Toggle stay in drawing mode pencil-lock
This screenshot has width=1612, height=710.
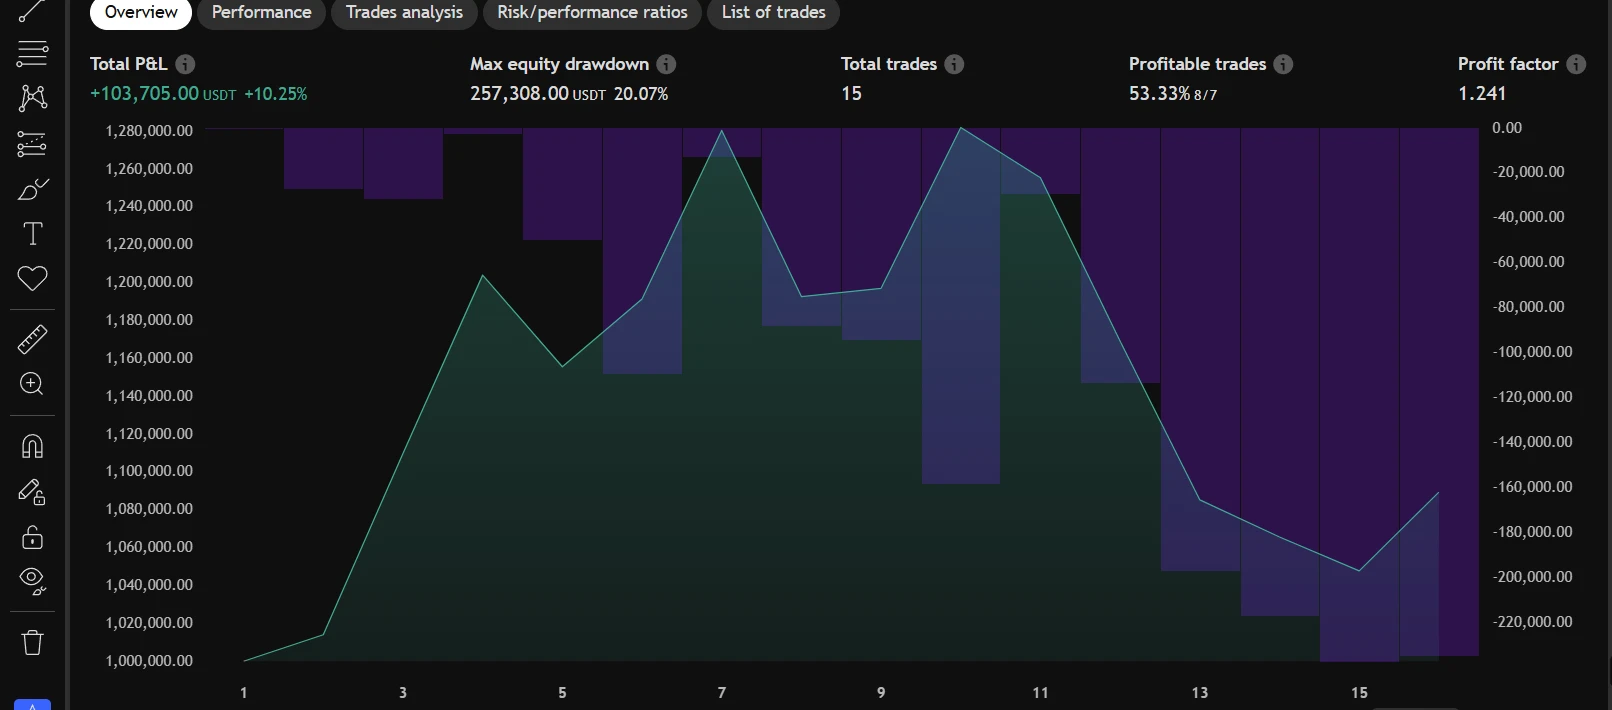pyautogui.click(x=32, y=492)
